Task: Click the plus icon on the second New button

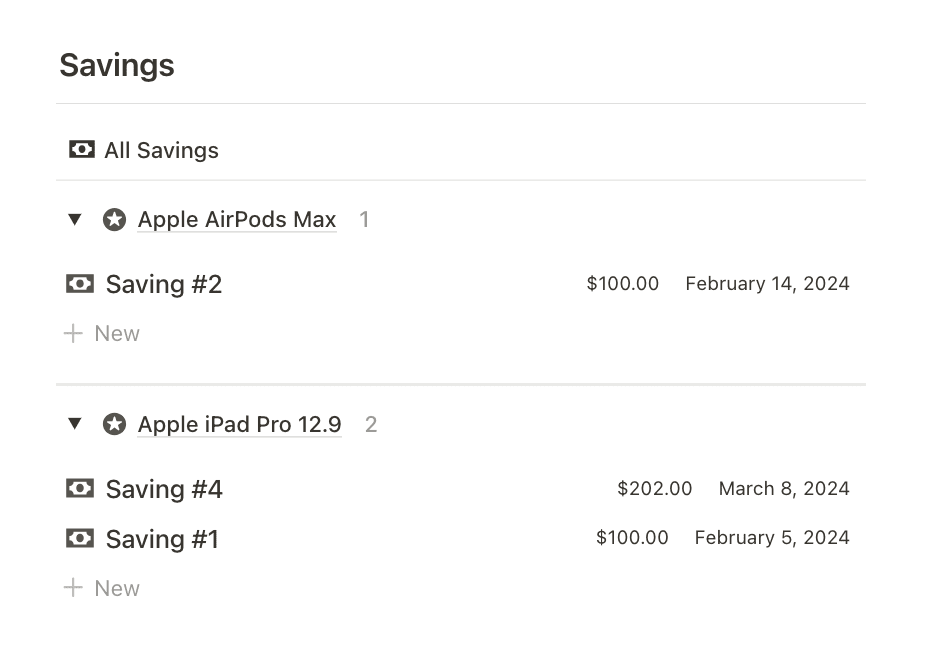Action: 73,588
